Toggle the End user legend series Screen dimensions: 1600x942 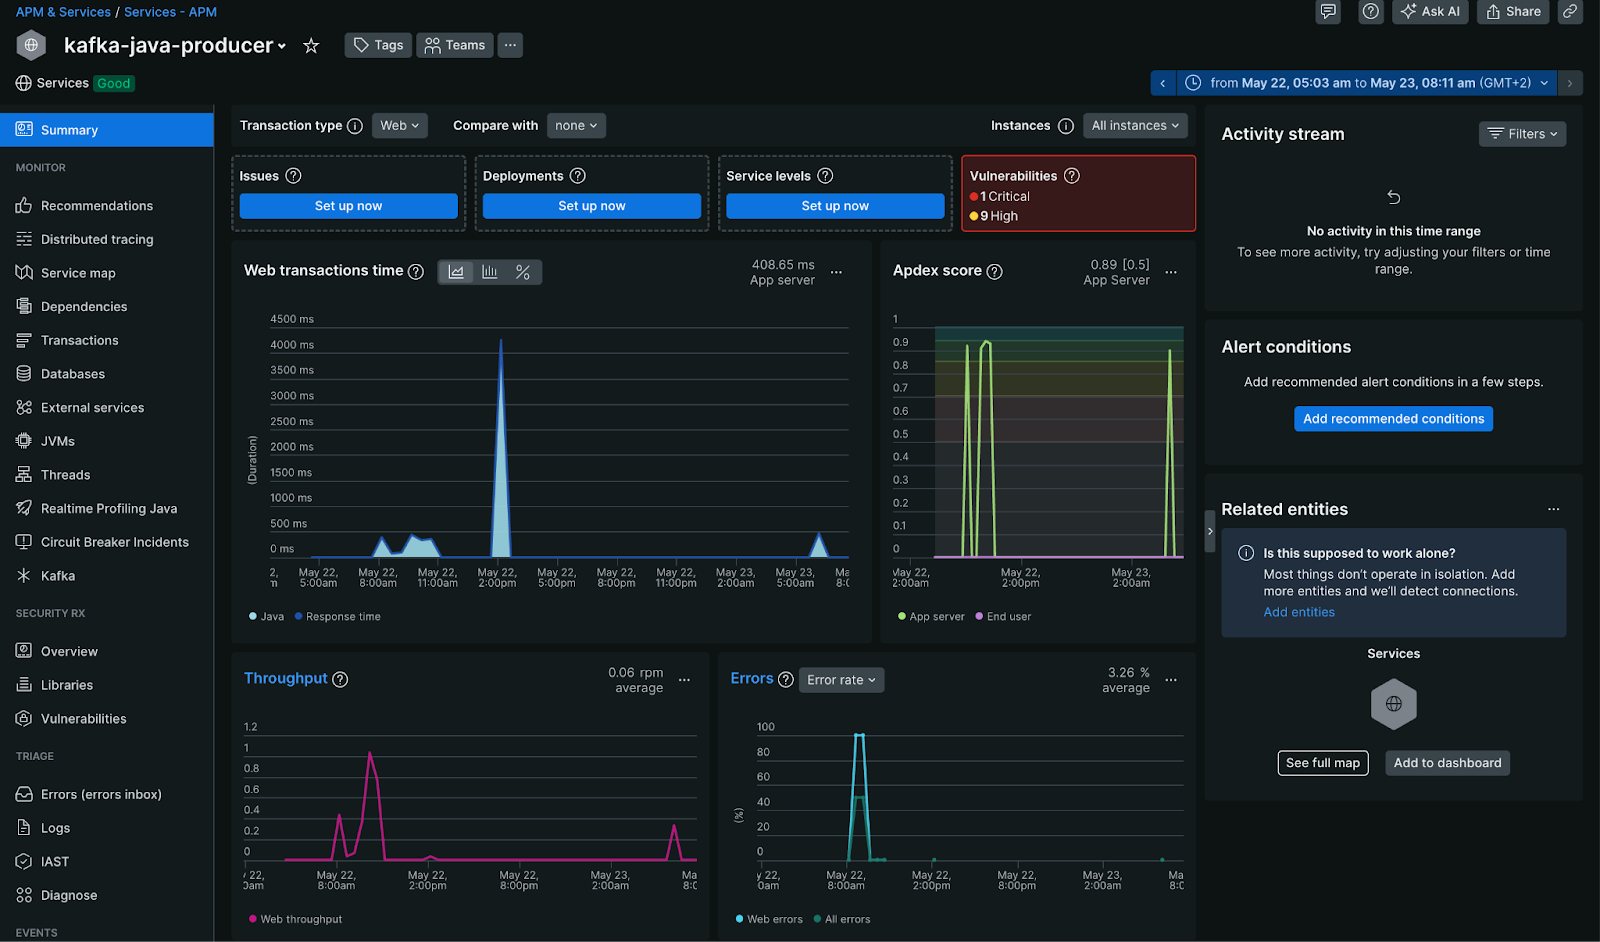pos(1003,617)
